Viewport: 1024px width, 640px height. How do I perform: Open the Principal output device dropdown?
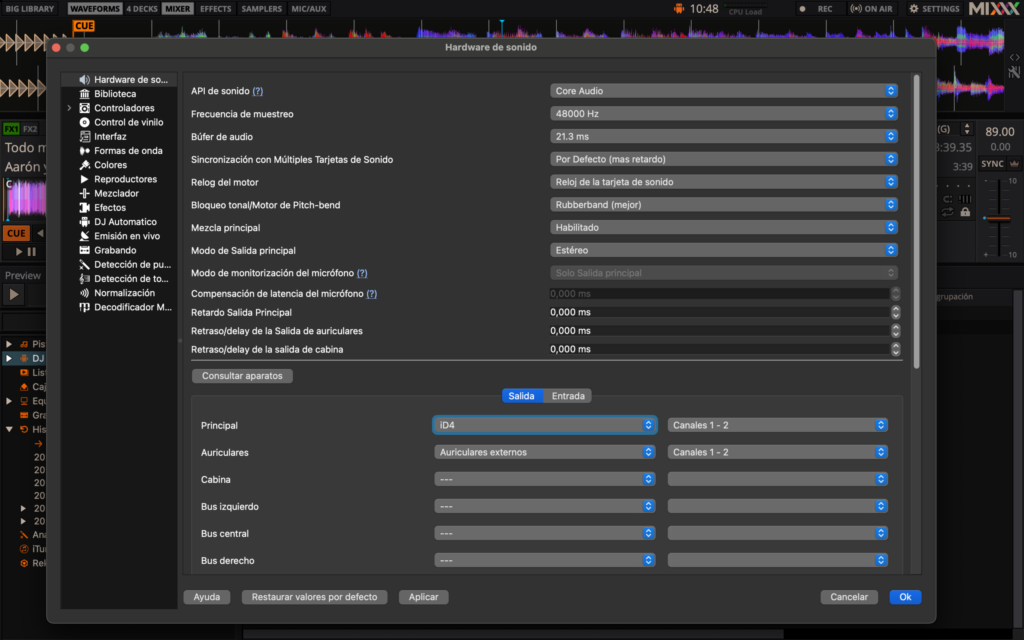tap(545, 425)
